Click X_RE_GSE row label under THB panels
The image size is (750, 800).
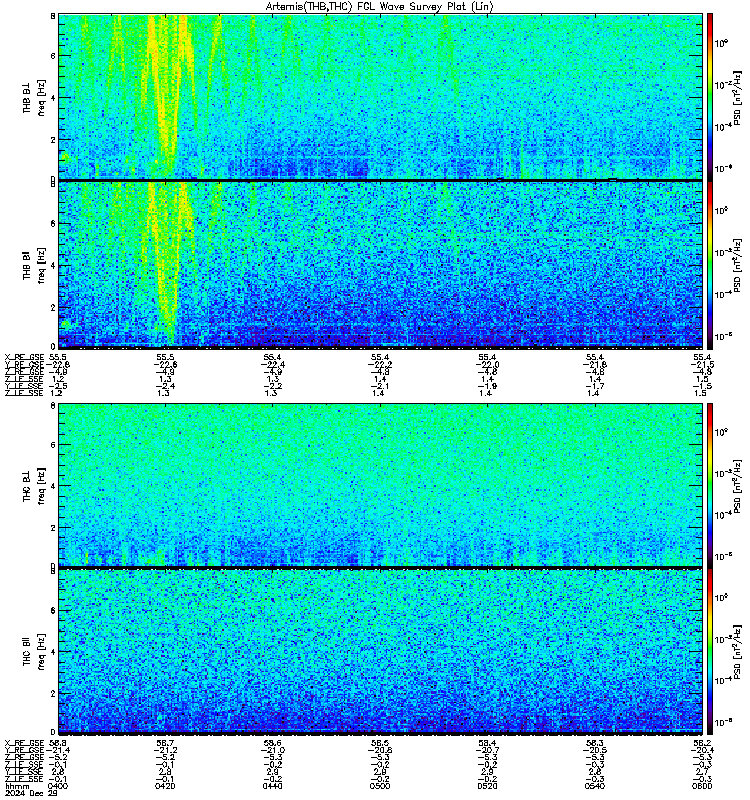24,357
